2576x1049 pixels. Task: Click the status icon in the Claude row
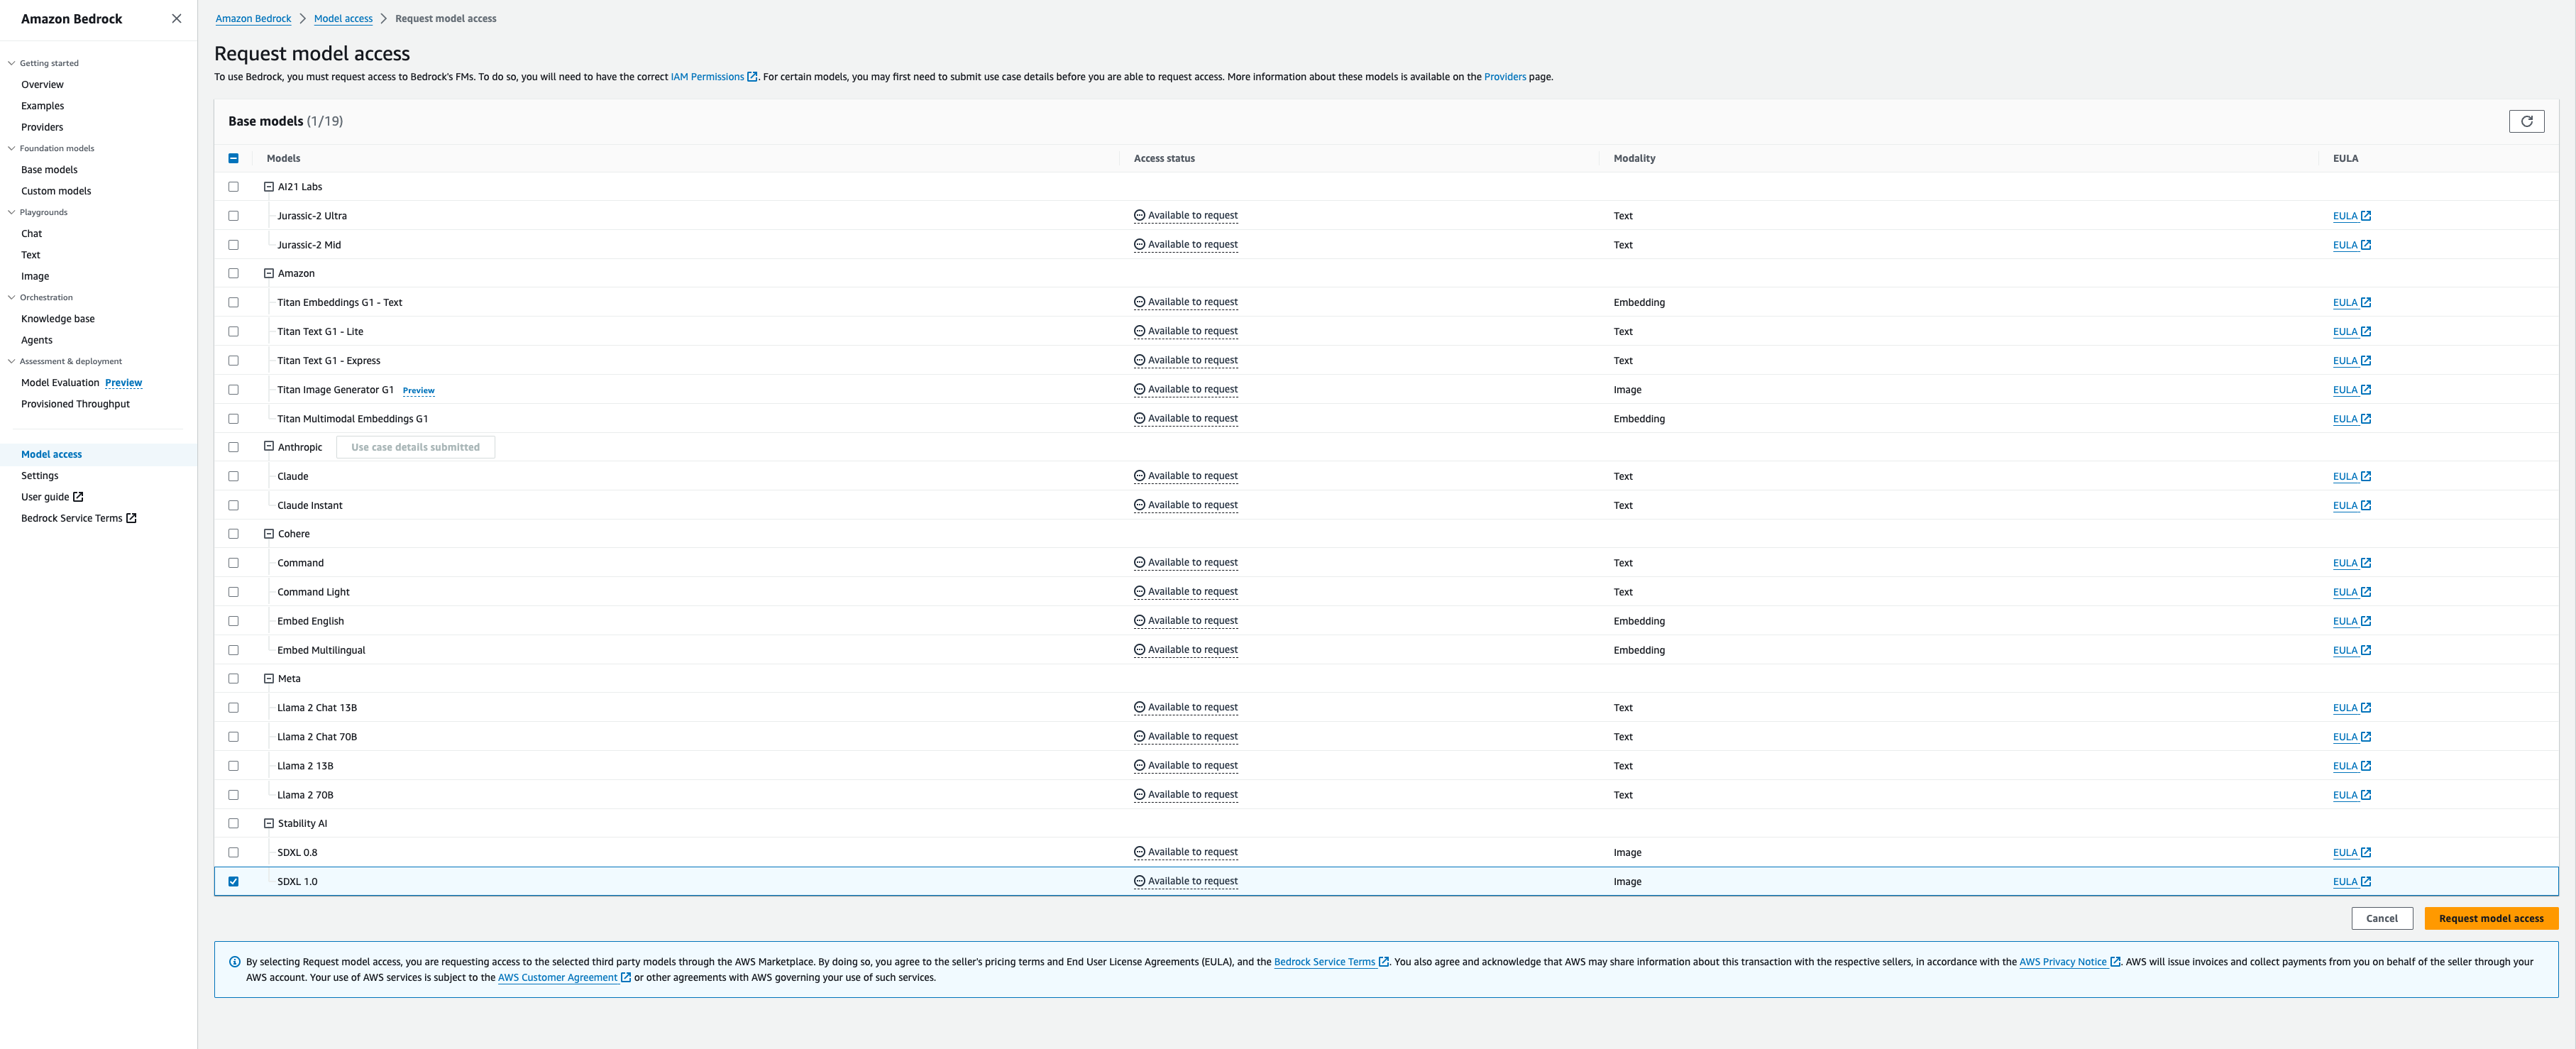pyautogui.click(x=1139, y=476)
